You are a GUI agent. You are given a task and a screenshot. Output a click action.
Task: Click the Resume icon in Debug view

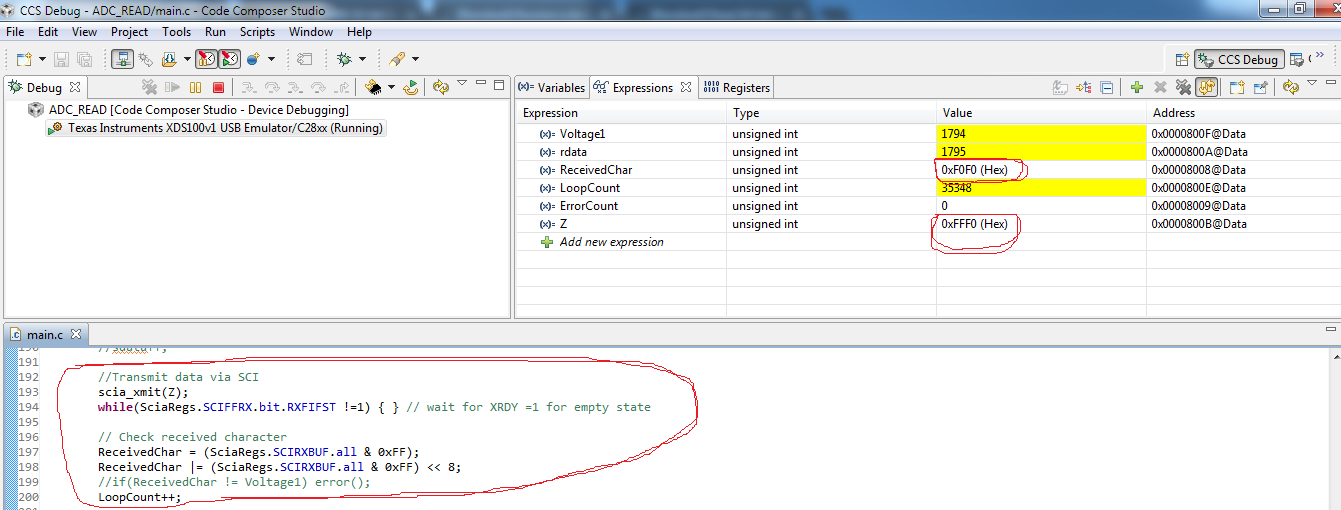click(x=172, y=87)
